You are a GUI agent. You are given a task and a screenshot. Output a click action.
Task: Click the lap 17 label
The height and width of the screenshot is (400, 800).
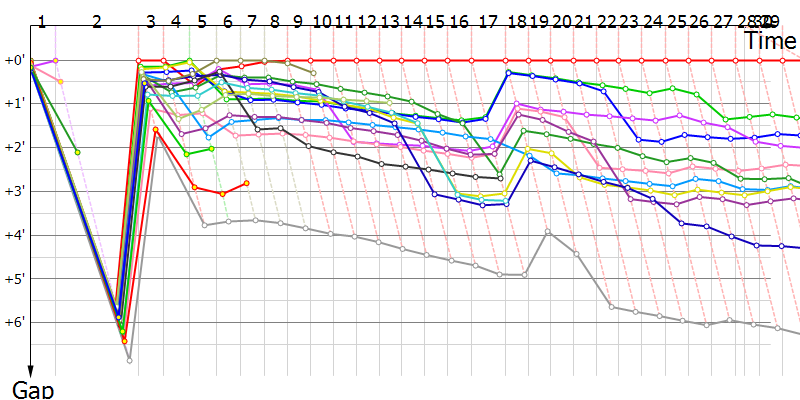488,21
